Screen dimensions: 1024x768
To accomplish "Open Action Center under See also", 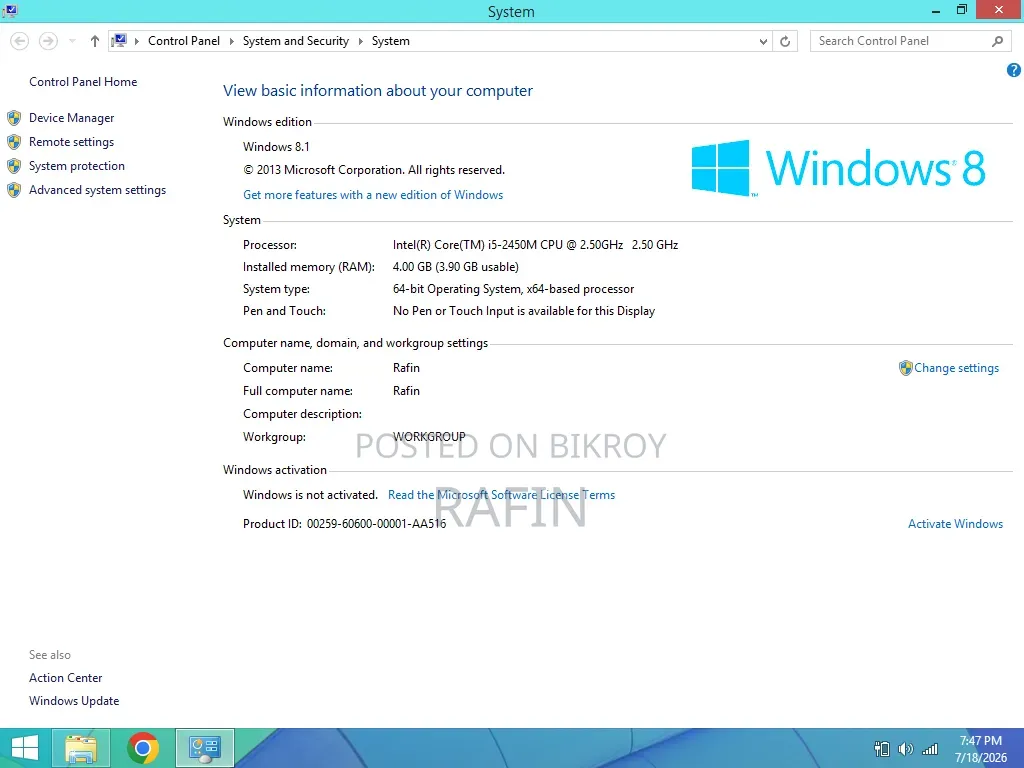I will (65, 678).
